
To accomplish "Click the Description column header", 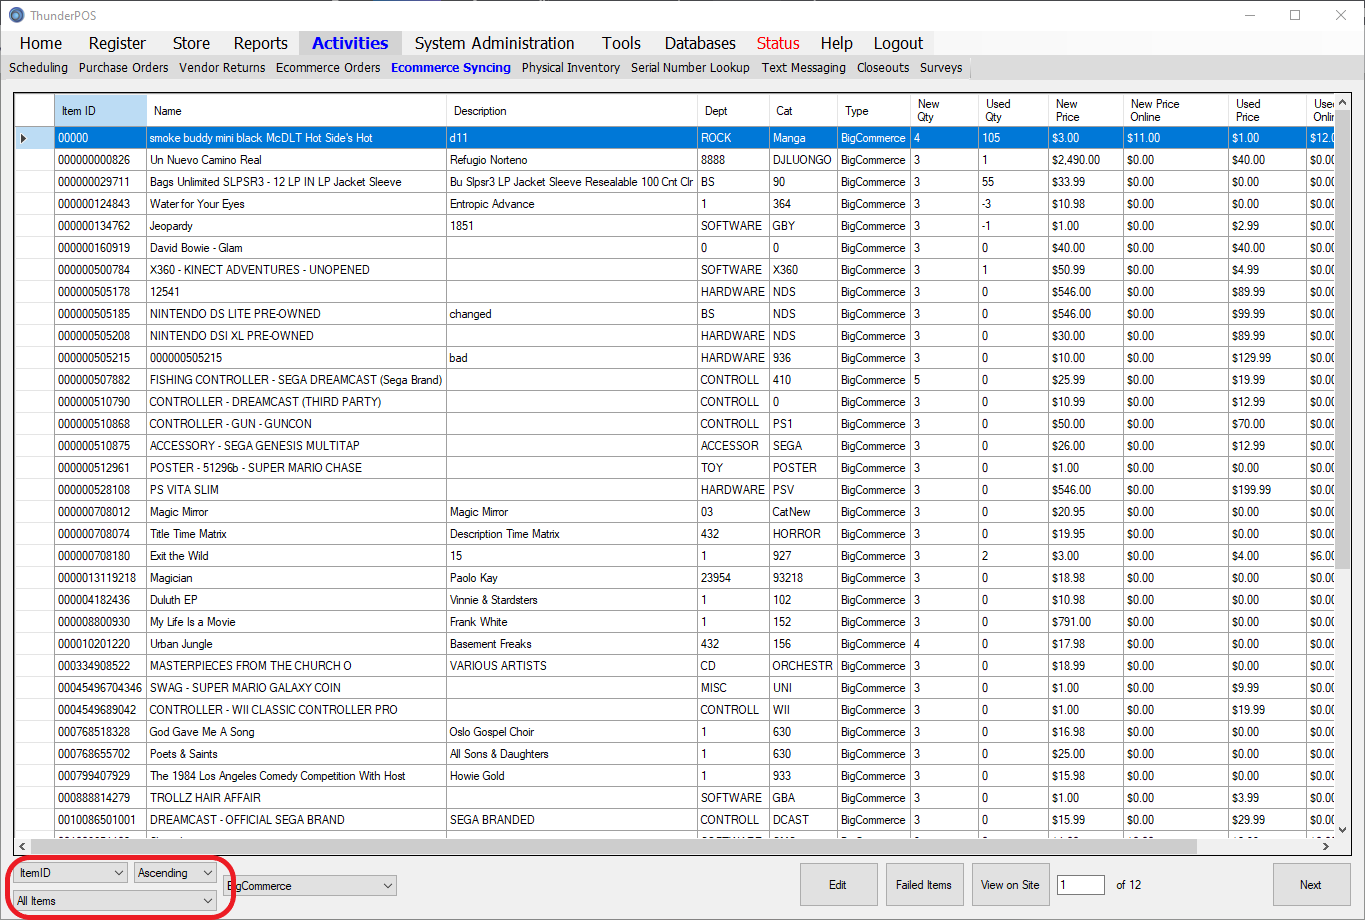I will coord(572,111).
